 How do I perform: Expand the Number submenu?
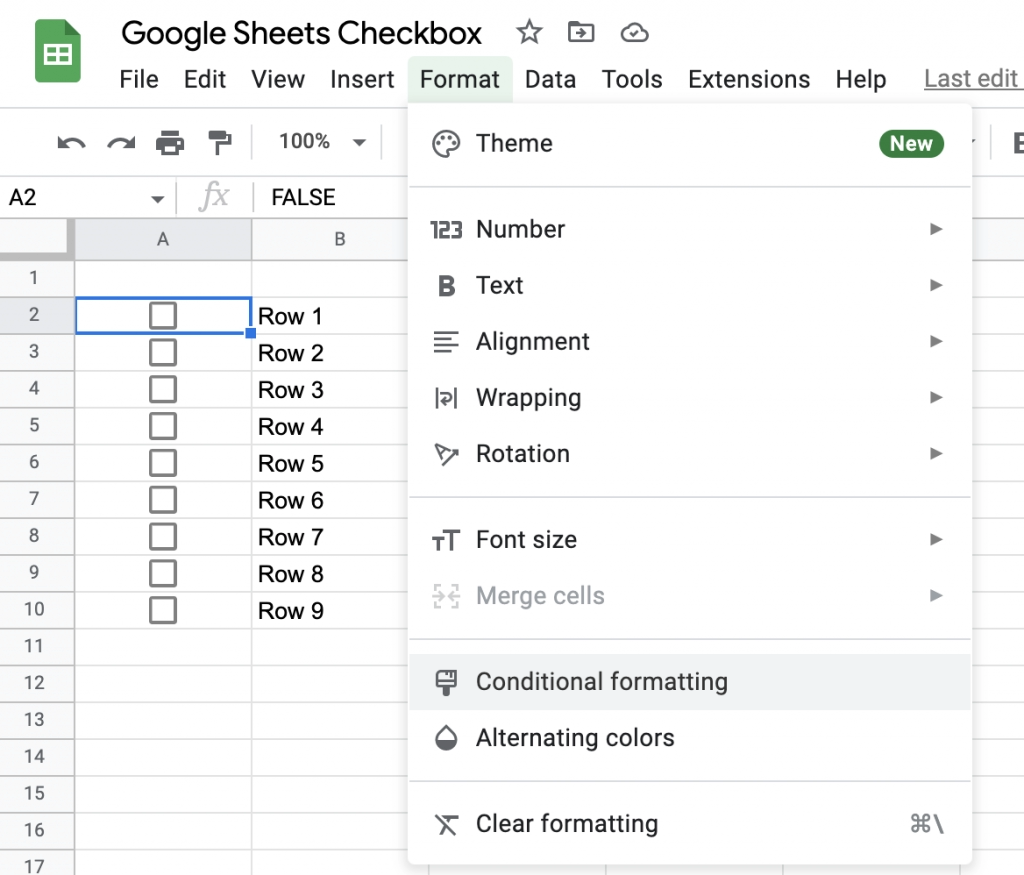[521, 229]
